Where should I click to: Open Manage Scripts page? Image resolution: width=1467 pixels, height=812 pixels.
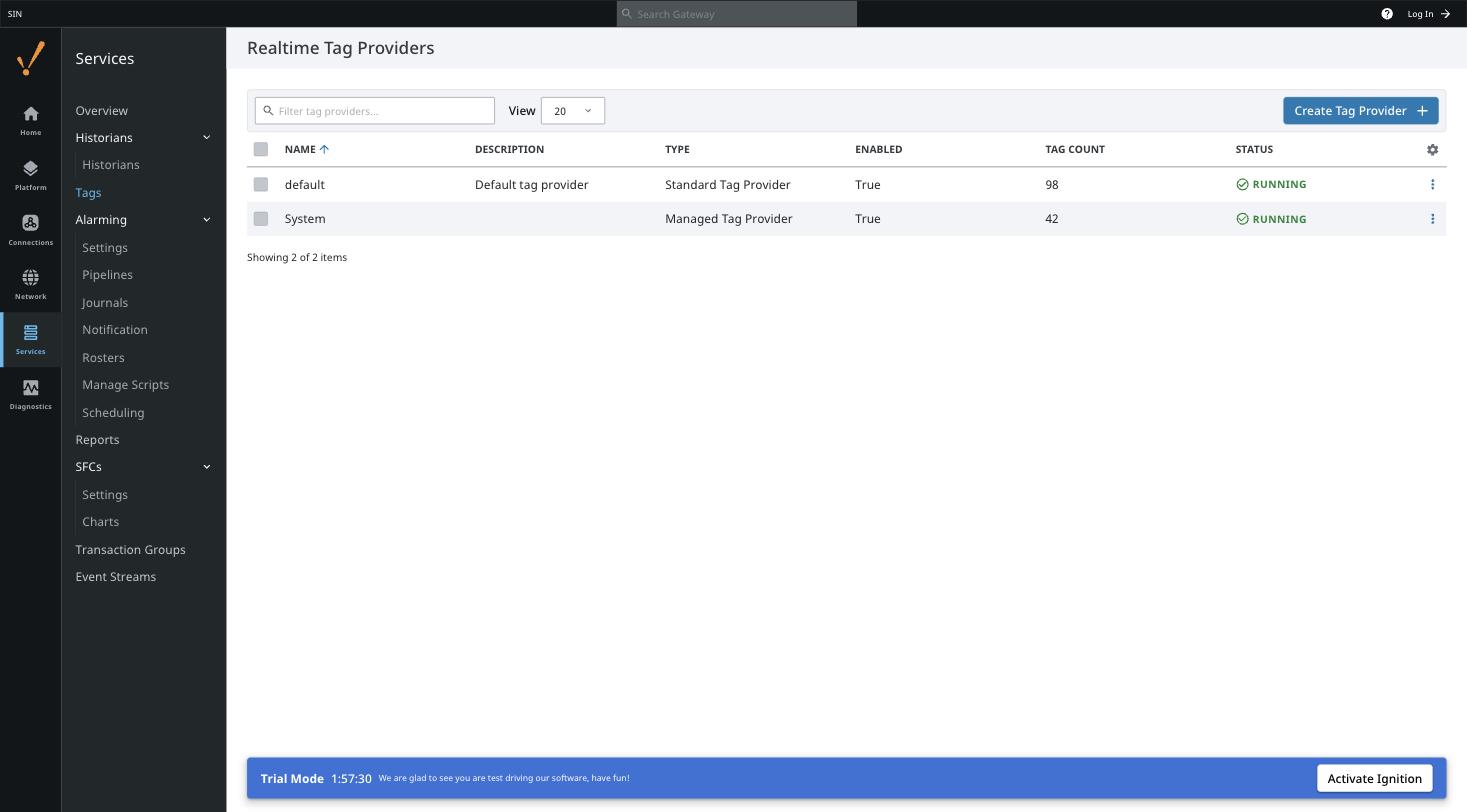coord(125,385)
